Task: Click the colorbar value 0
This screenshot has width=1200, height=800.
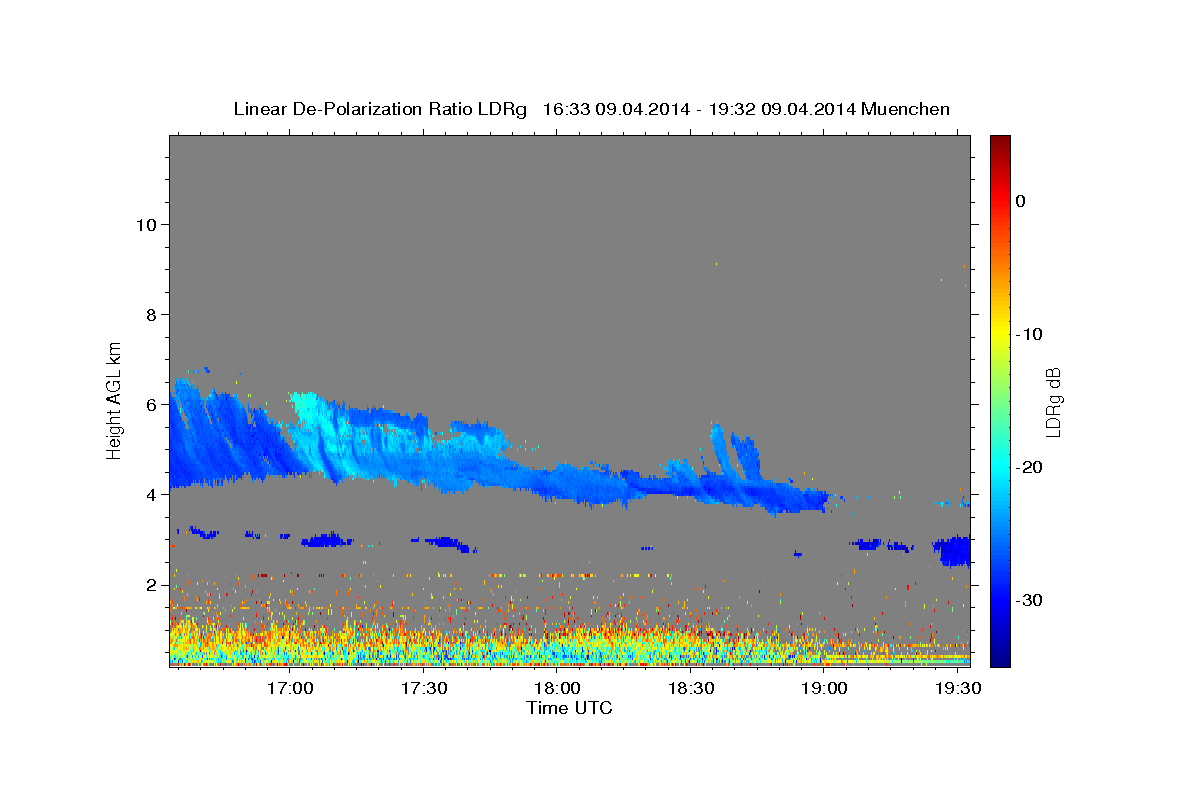Action: click(x=1020, y=201)
